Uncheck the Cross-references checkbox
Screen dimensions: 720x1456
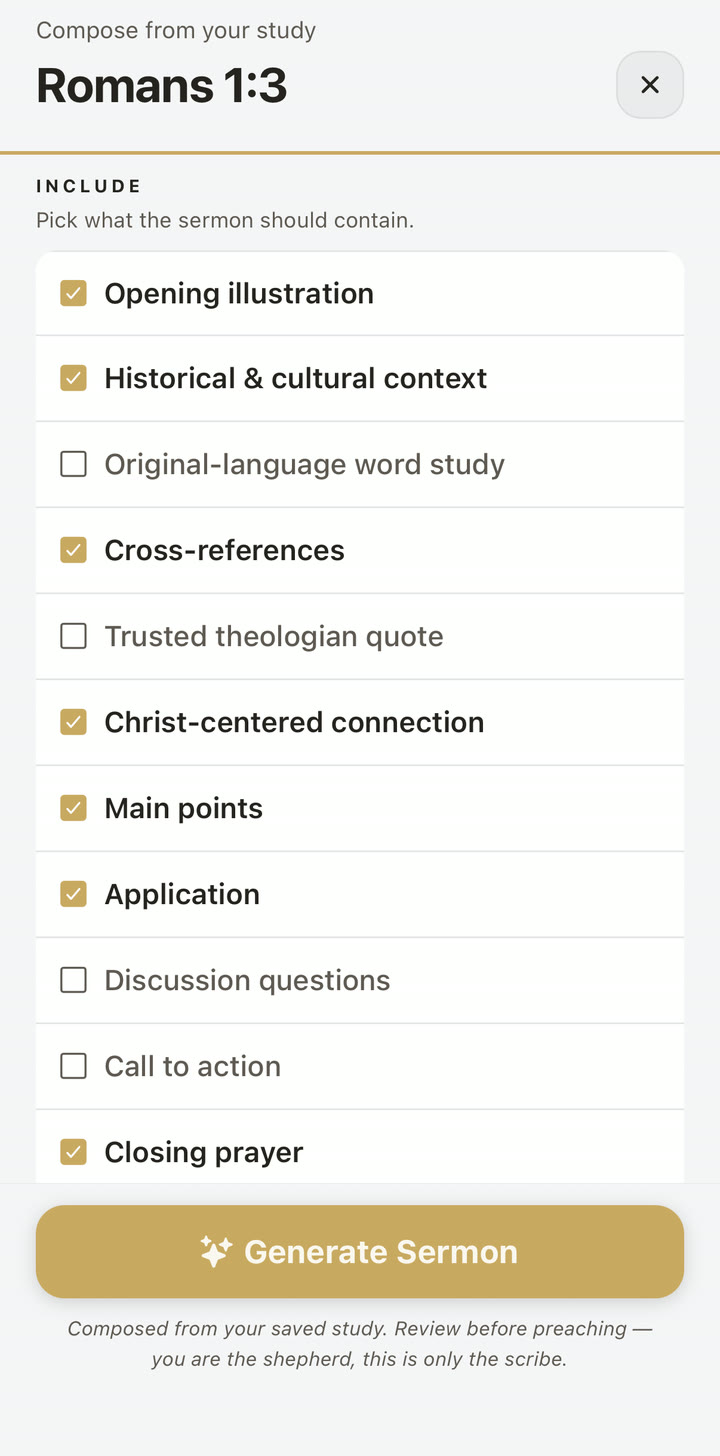(x=73, y=550)
